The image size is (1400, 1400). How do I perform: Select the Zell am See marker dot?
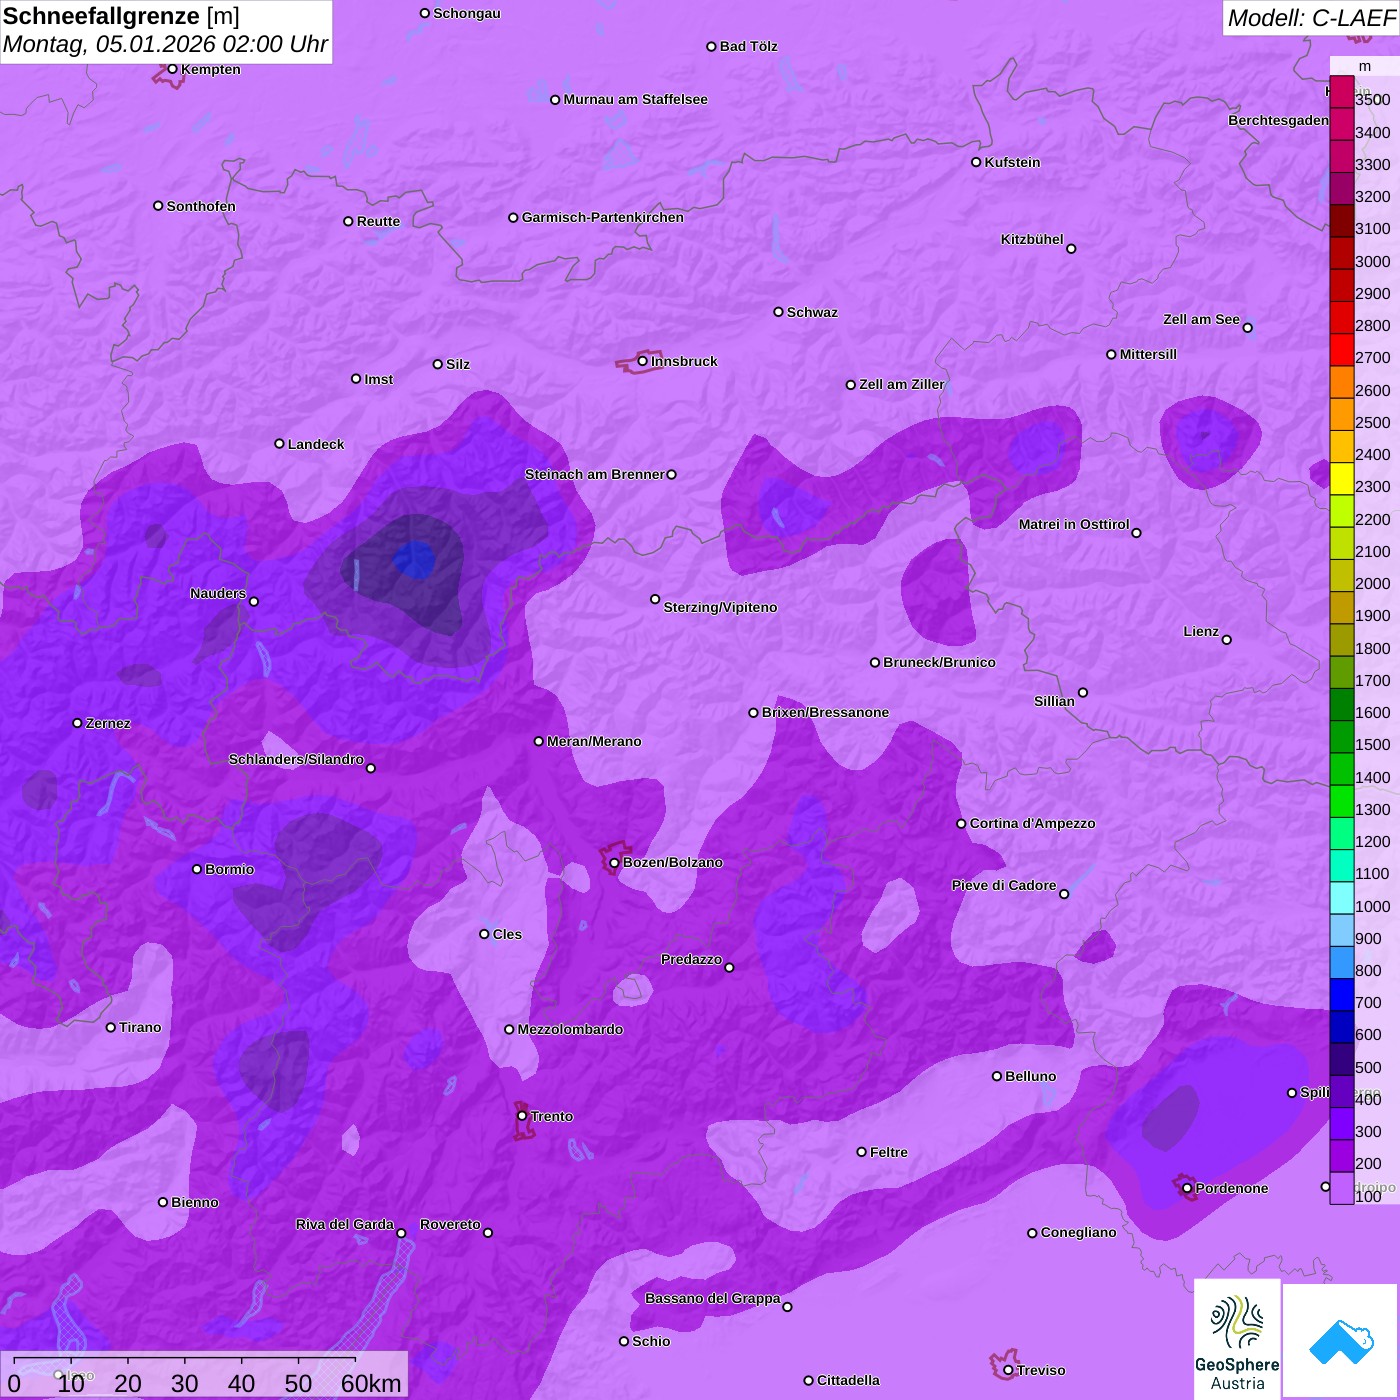tap(1248, 328)
